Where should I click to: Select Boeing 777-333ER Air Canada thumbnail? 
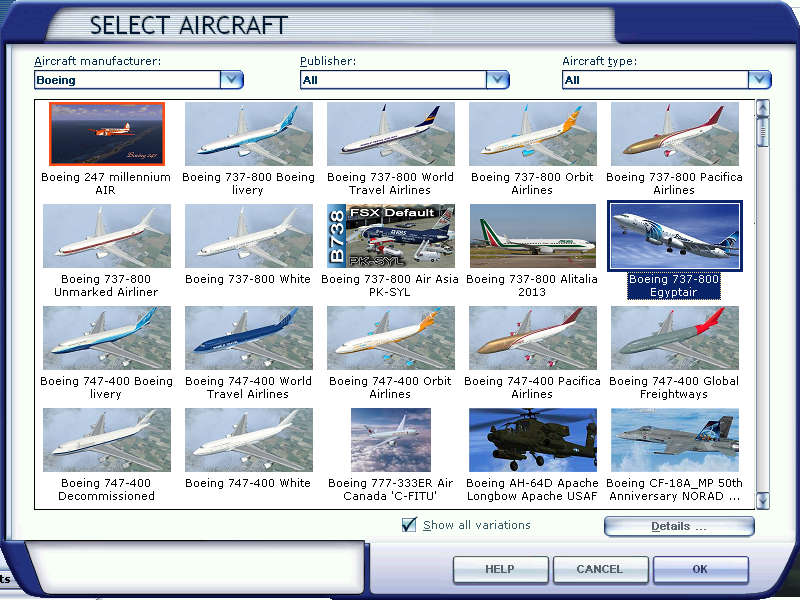pos(390,440)
